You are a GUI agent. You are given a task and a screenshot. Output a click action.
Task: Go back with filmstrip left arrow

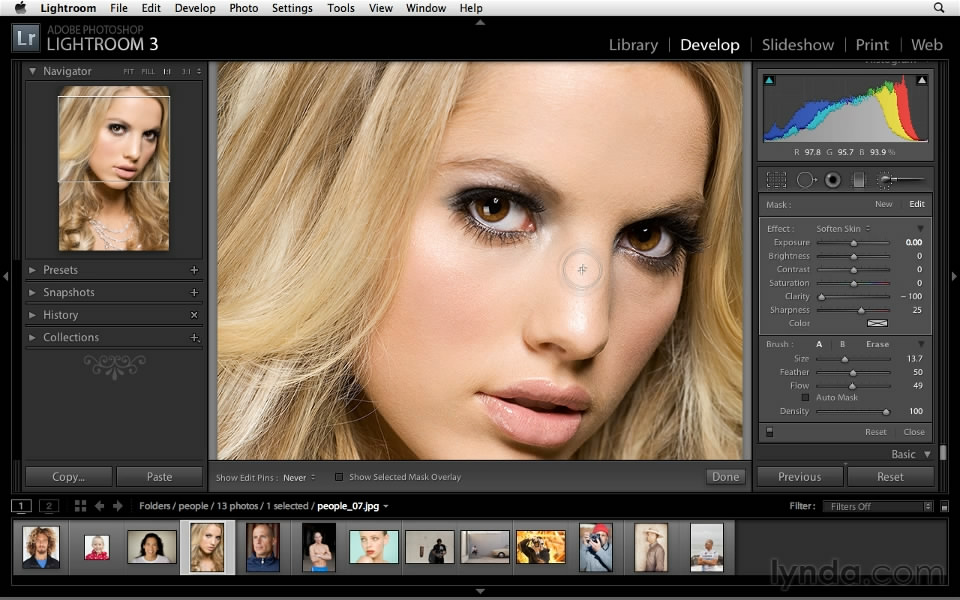pos(99,506)
